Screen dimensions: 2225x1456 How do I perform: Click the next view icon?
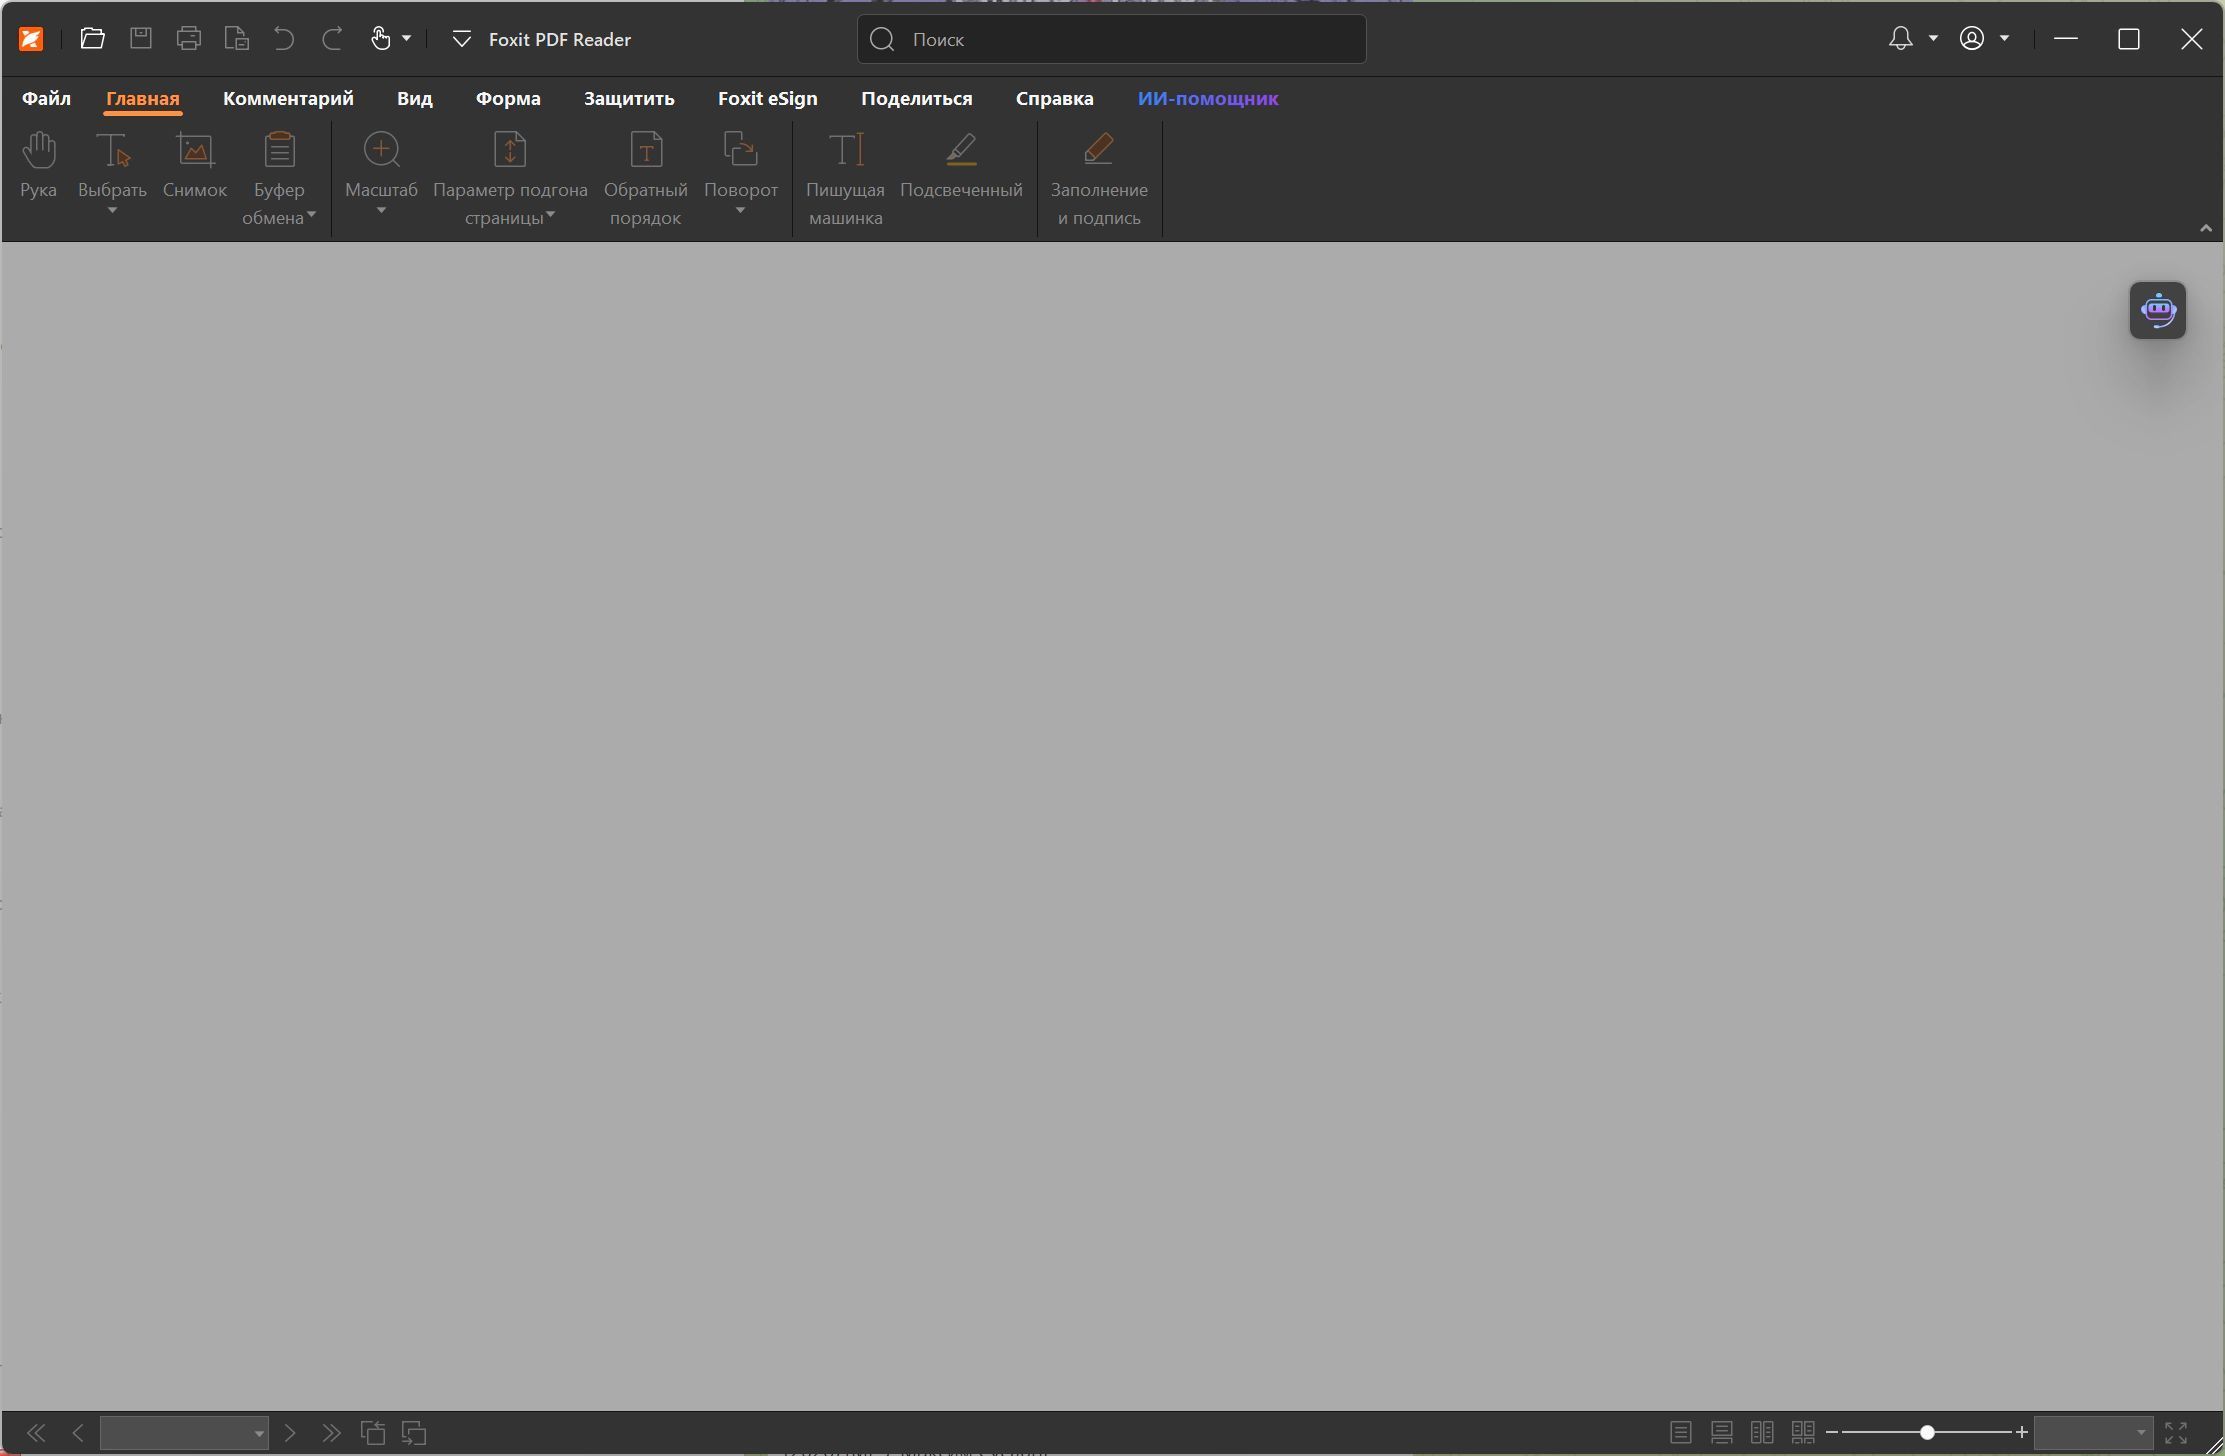414,1433
